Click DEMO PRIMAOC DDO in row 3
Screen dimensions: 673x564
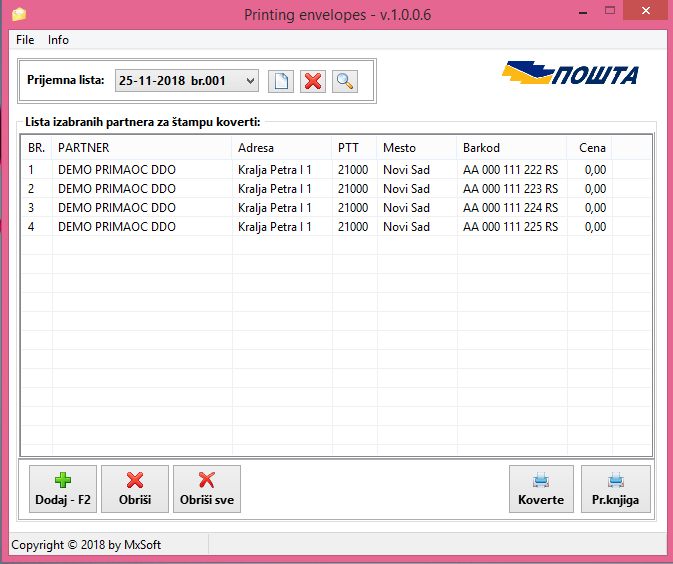117,208
